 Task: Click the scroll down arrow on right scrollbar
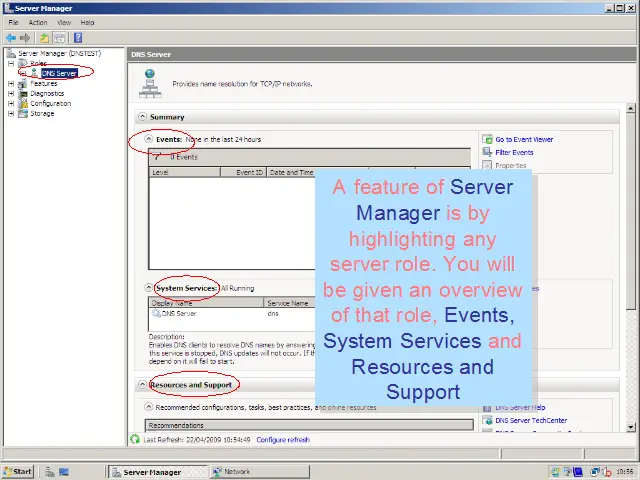[630, 427]
